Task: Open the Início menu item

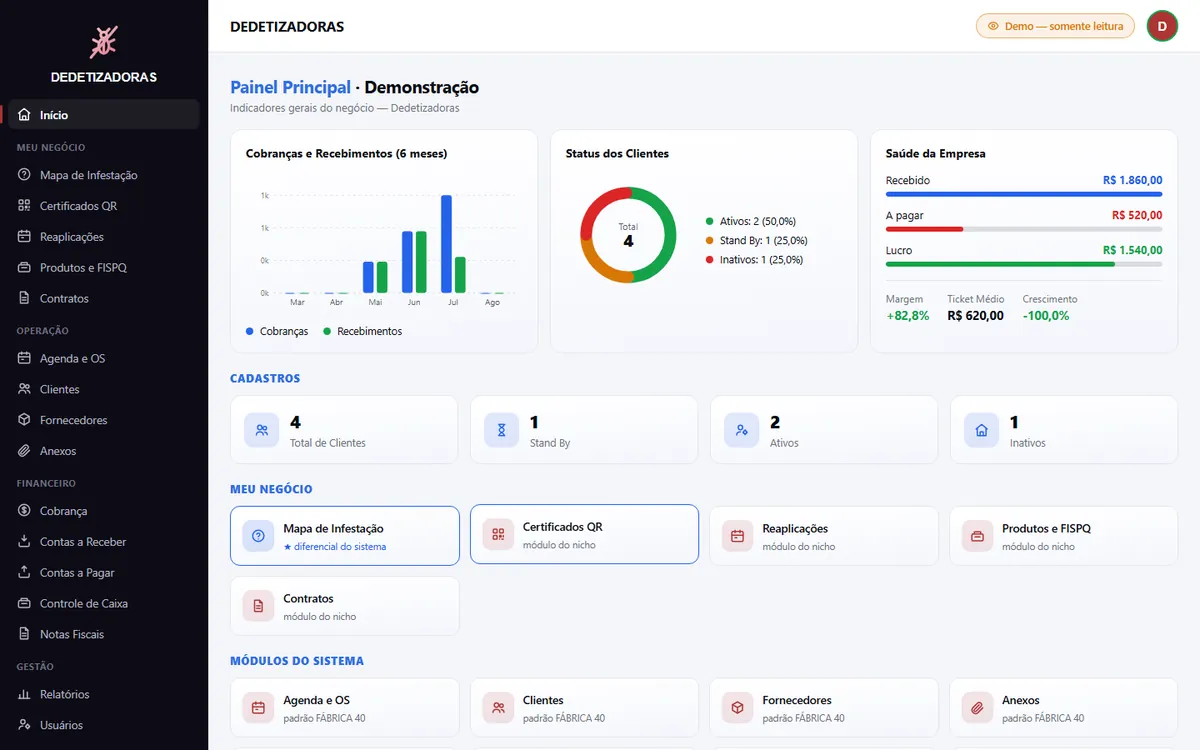Action: tap(104, 115)
